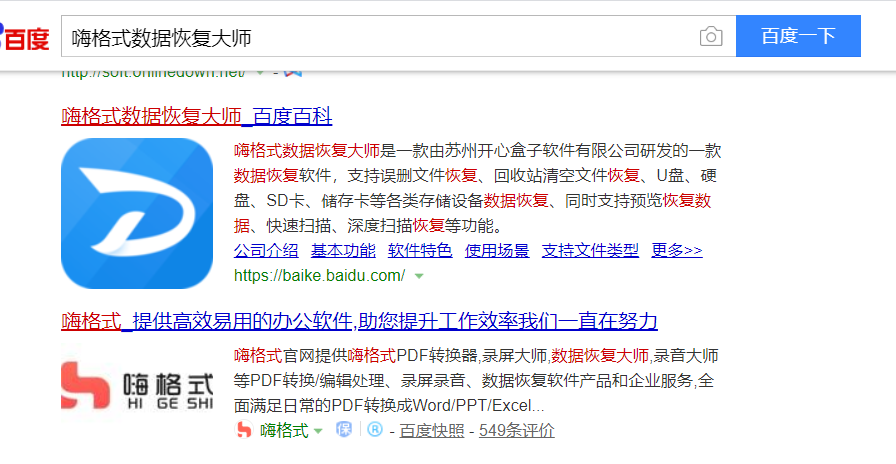The image size is (896, 464).
Task: Open the 软件特色 sublink
Action: pyautogui.click(x=420, y=250)
